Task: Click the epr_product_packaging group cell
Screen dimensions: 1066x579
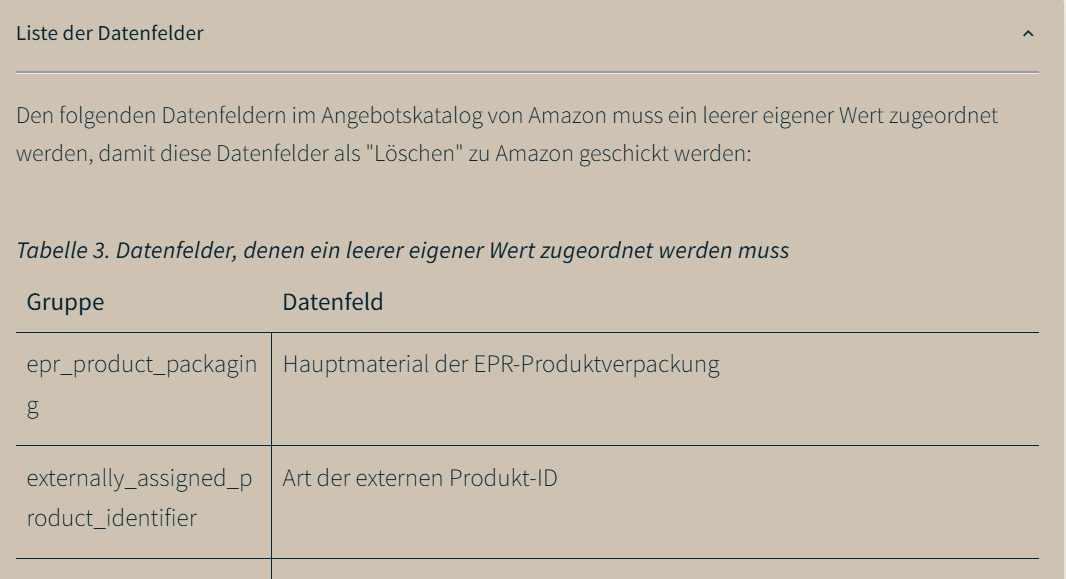Action: [x=141, y=385]
